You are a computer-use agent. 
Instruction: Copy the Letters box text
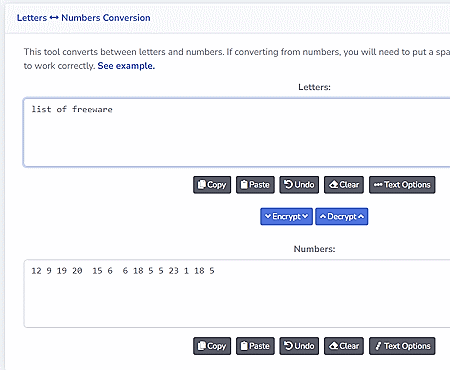click(x=212, y=185)
